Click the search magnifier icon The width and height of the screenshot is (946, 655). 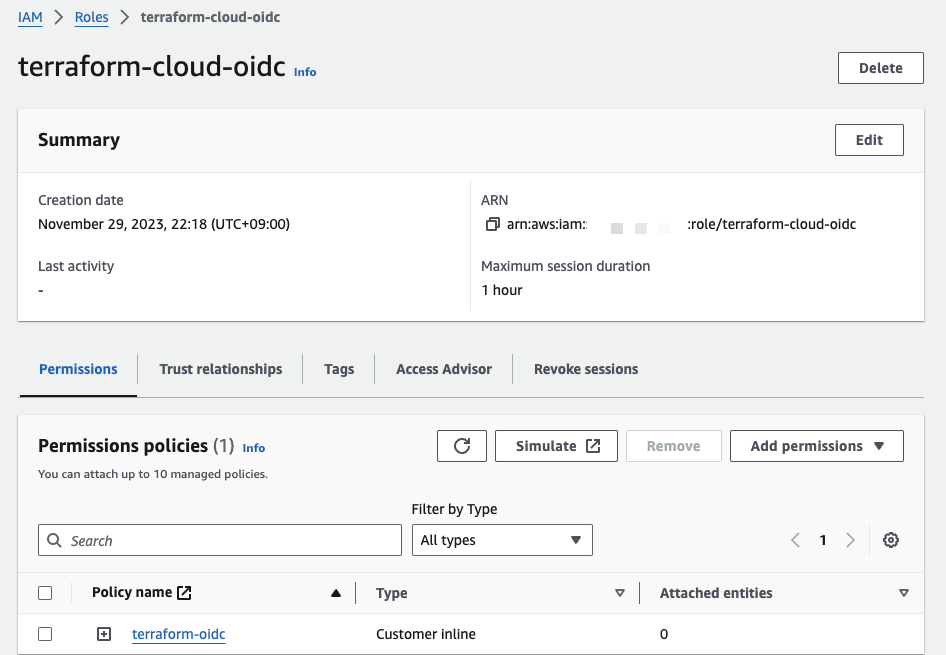point(54,540)
